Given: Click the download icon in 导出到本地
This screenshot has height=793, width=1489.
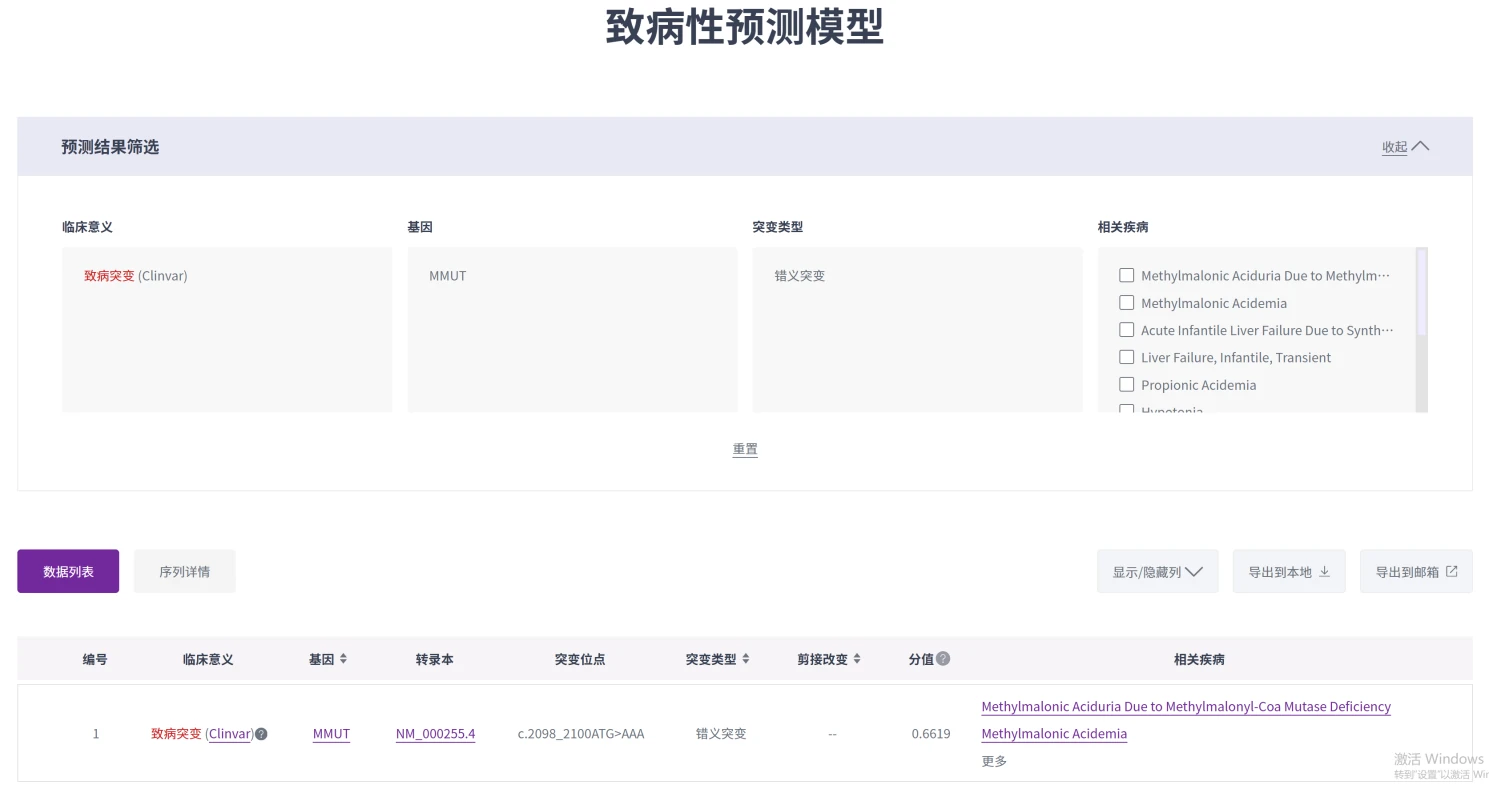Looking at the screenshot, I should (1324, 572).
